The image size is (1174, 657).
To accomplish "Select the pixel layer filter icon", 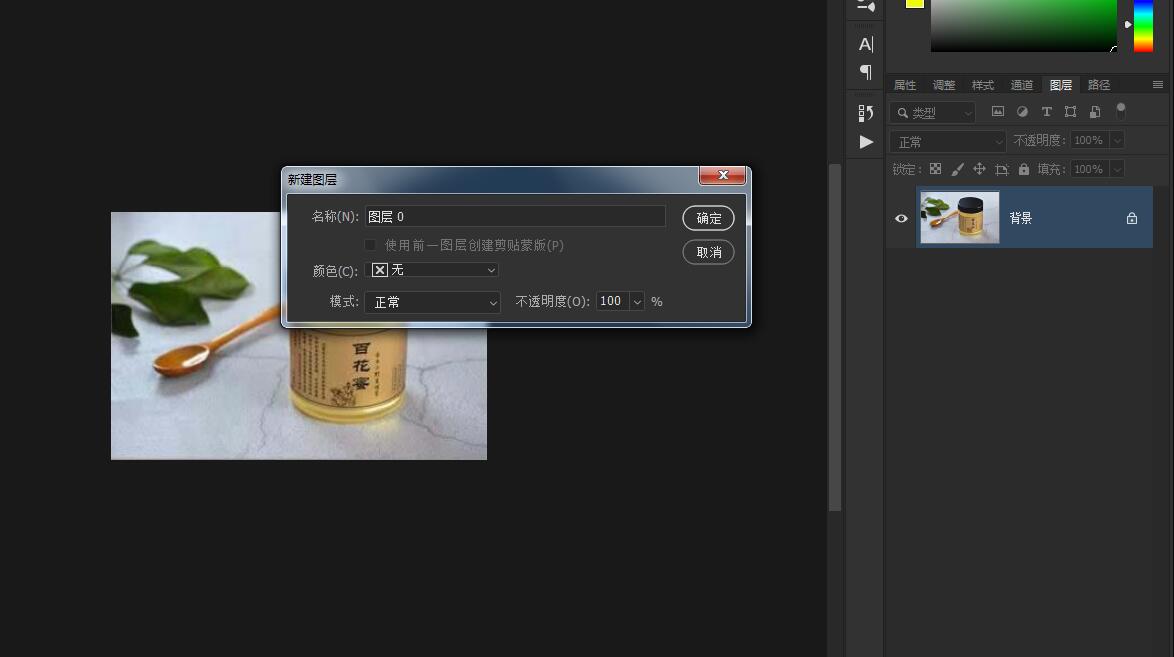I will coord(997,111).
